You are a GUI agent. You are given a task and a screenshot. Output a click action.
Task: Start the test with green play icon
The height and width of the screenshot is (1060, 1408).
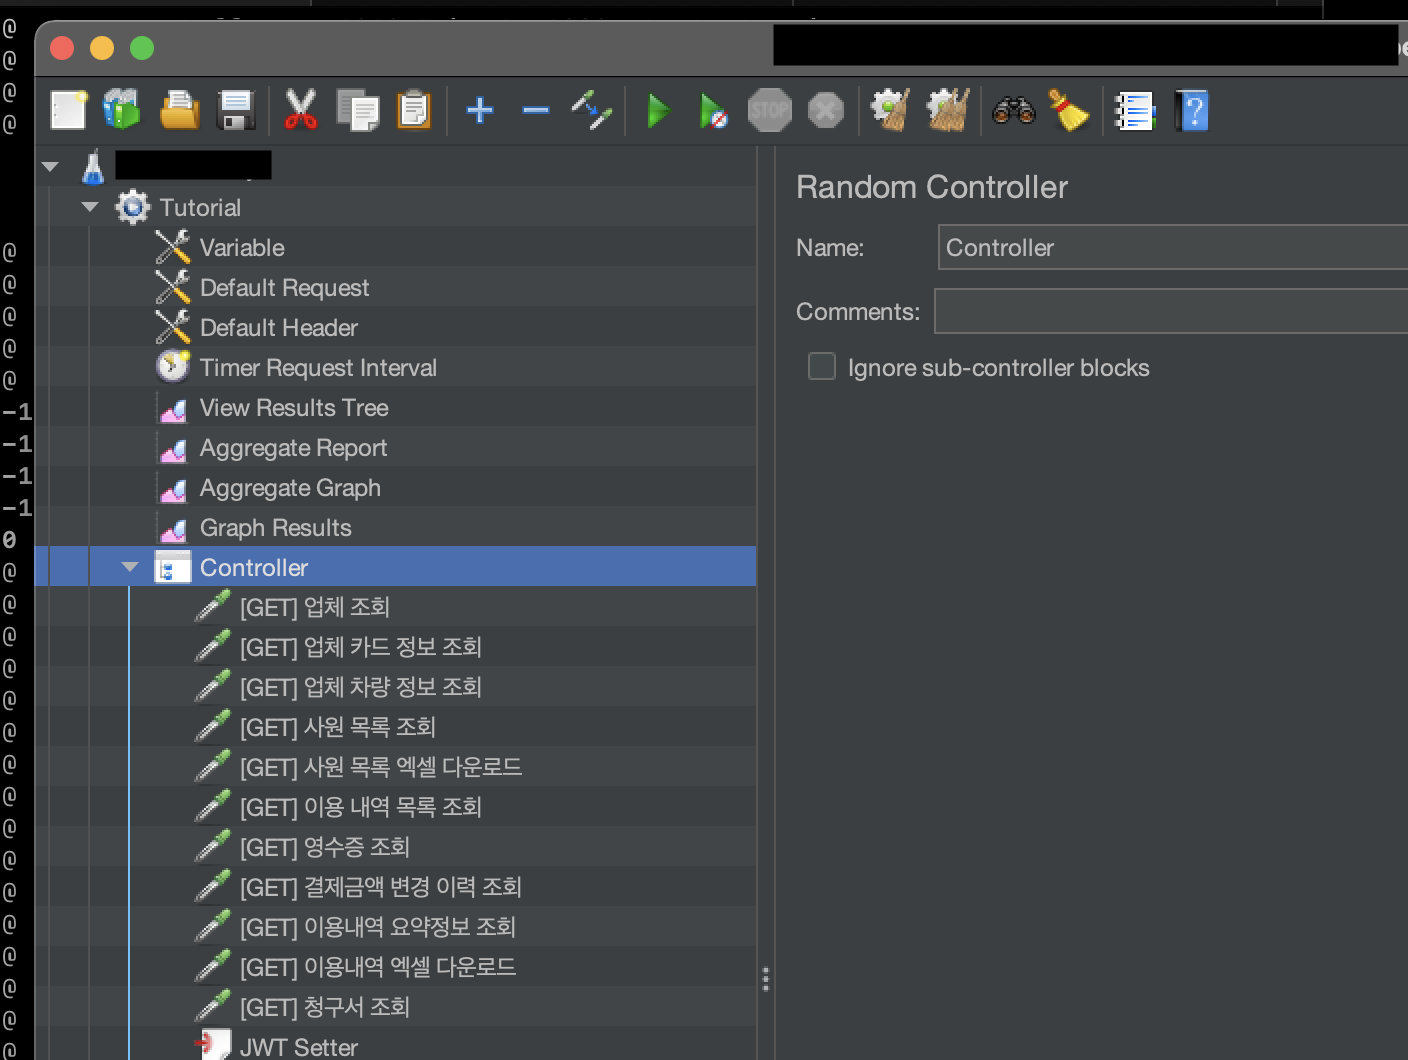click(x=658, y=110)
